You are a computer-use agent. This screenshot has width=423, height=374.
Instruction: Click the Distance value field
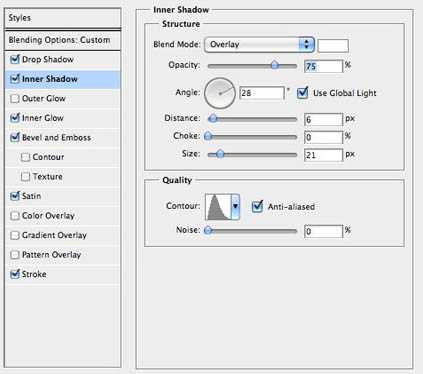tap(323, 119)
